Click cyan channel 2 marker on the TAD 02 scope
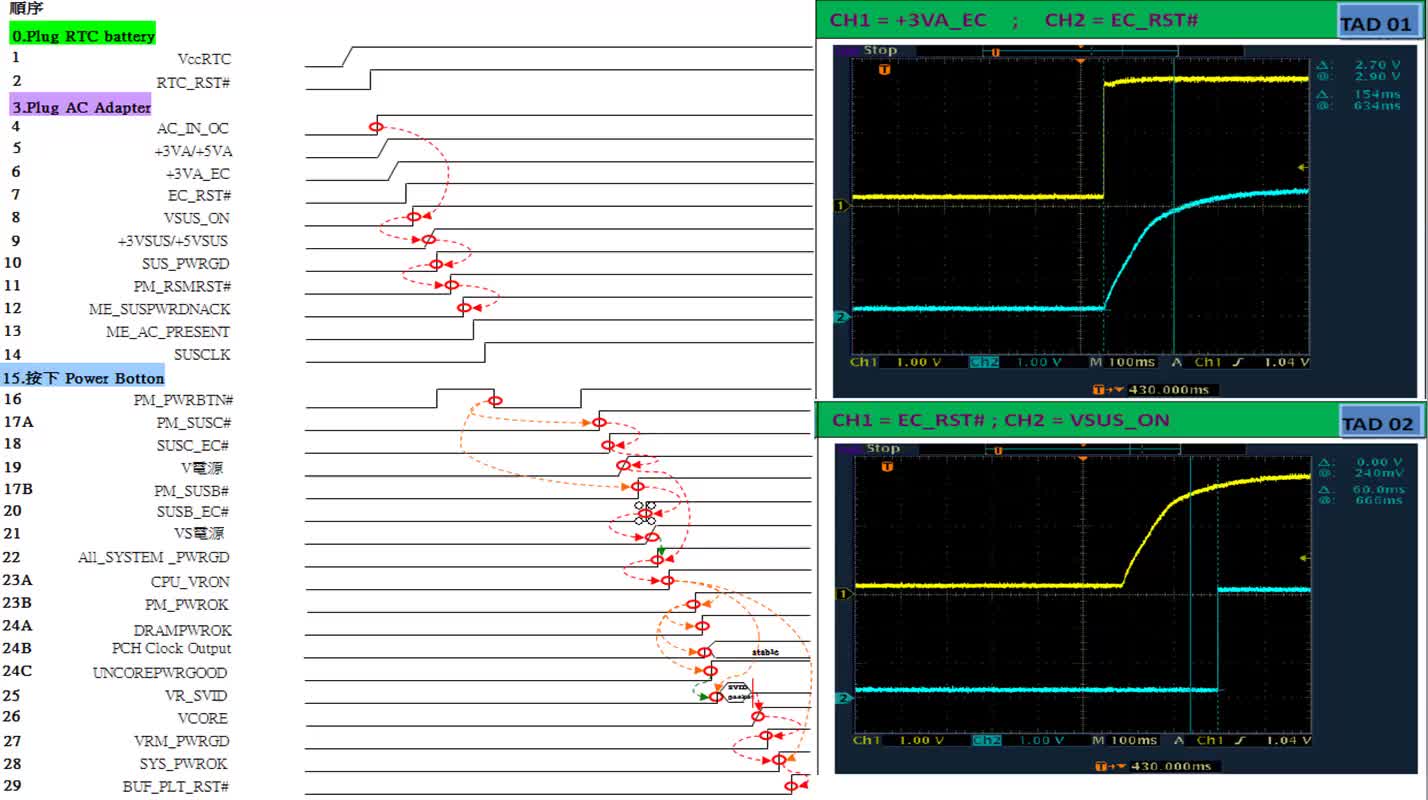Screen dimensions: 1428x800 pos(842,698)
